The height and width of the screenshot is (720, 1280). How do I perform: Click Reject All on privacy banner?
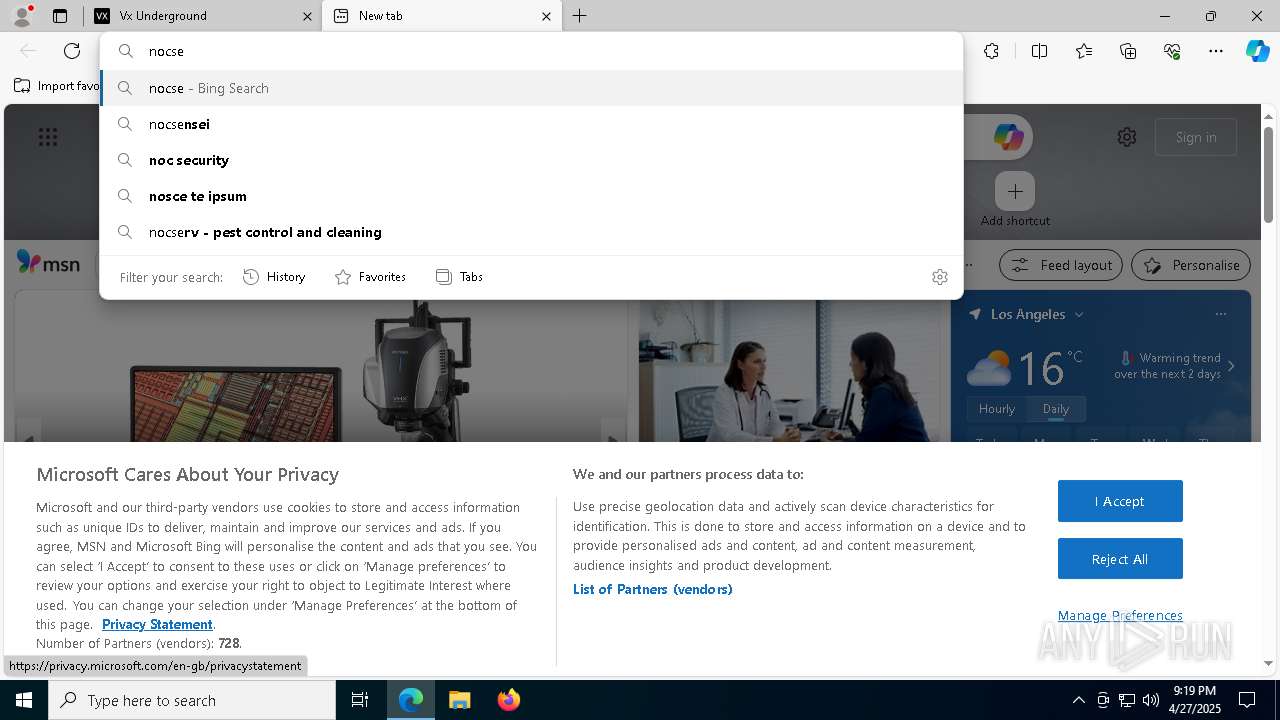click(1120, 559)
